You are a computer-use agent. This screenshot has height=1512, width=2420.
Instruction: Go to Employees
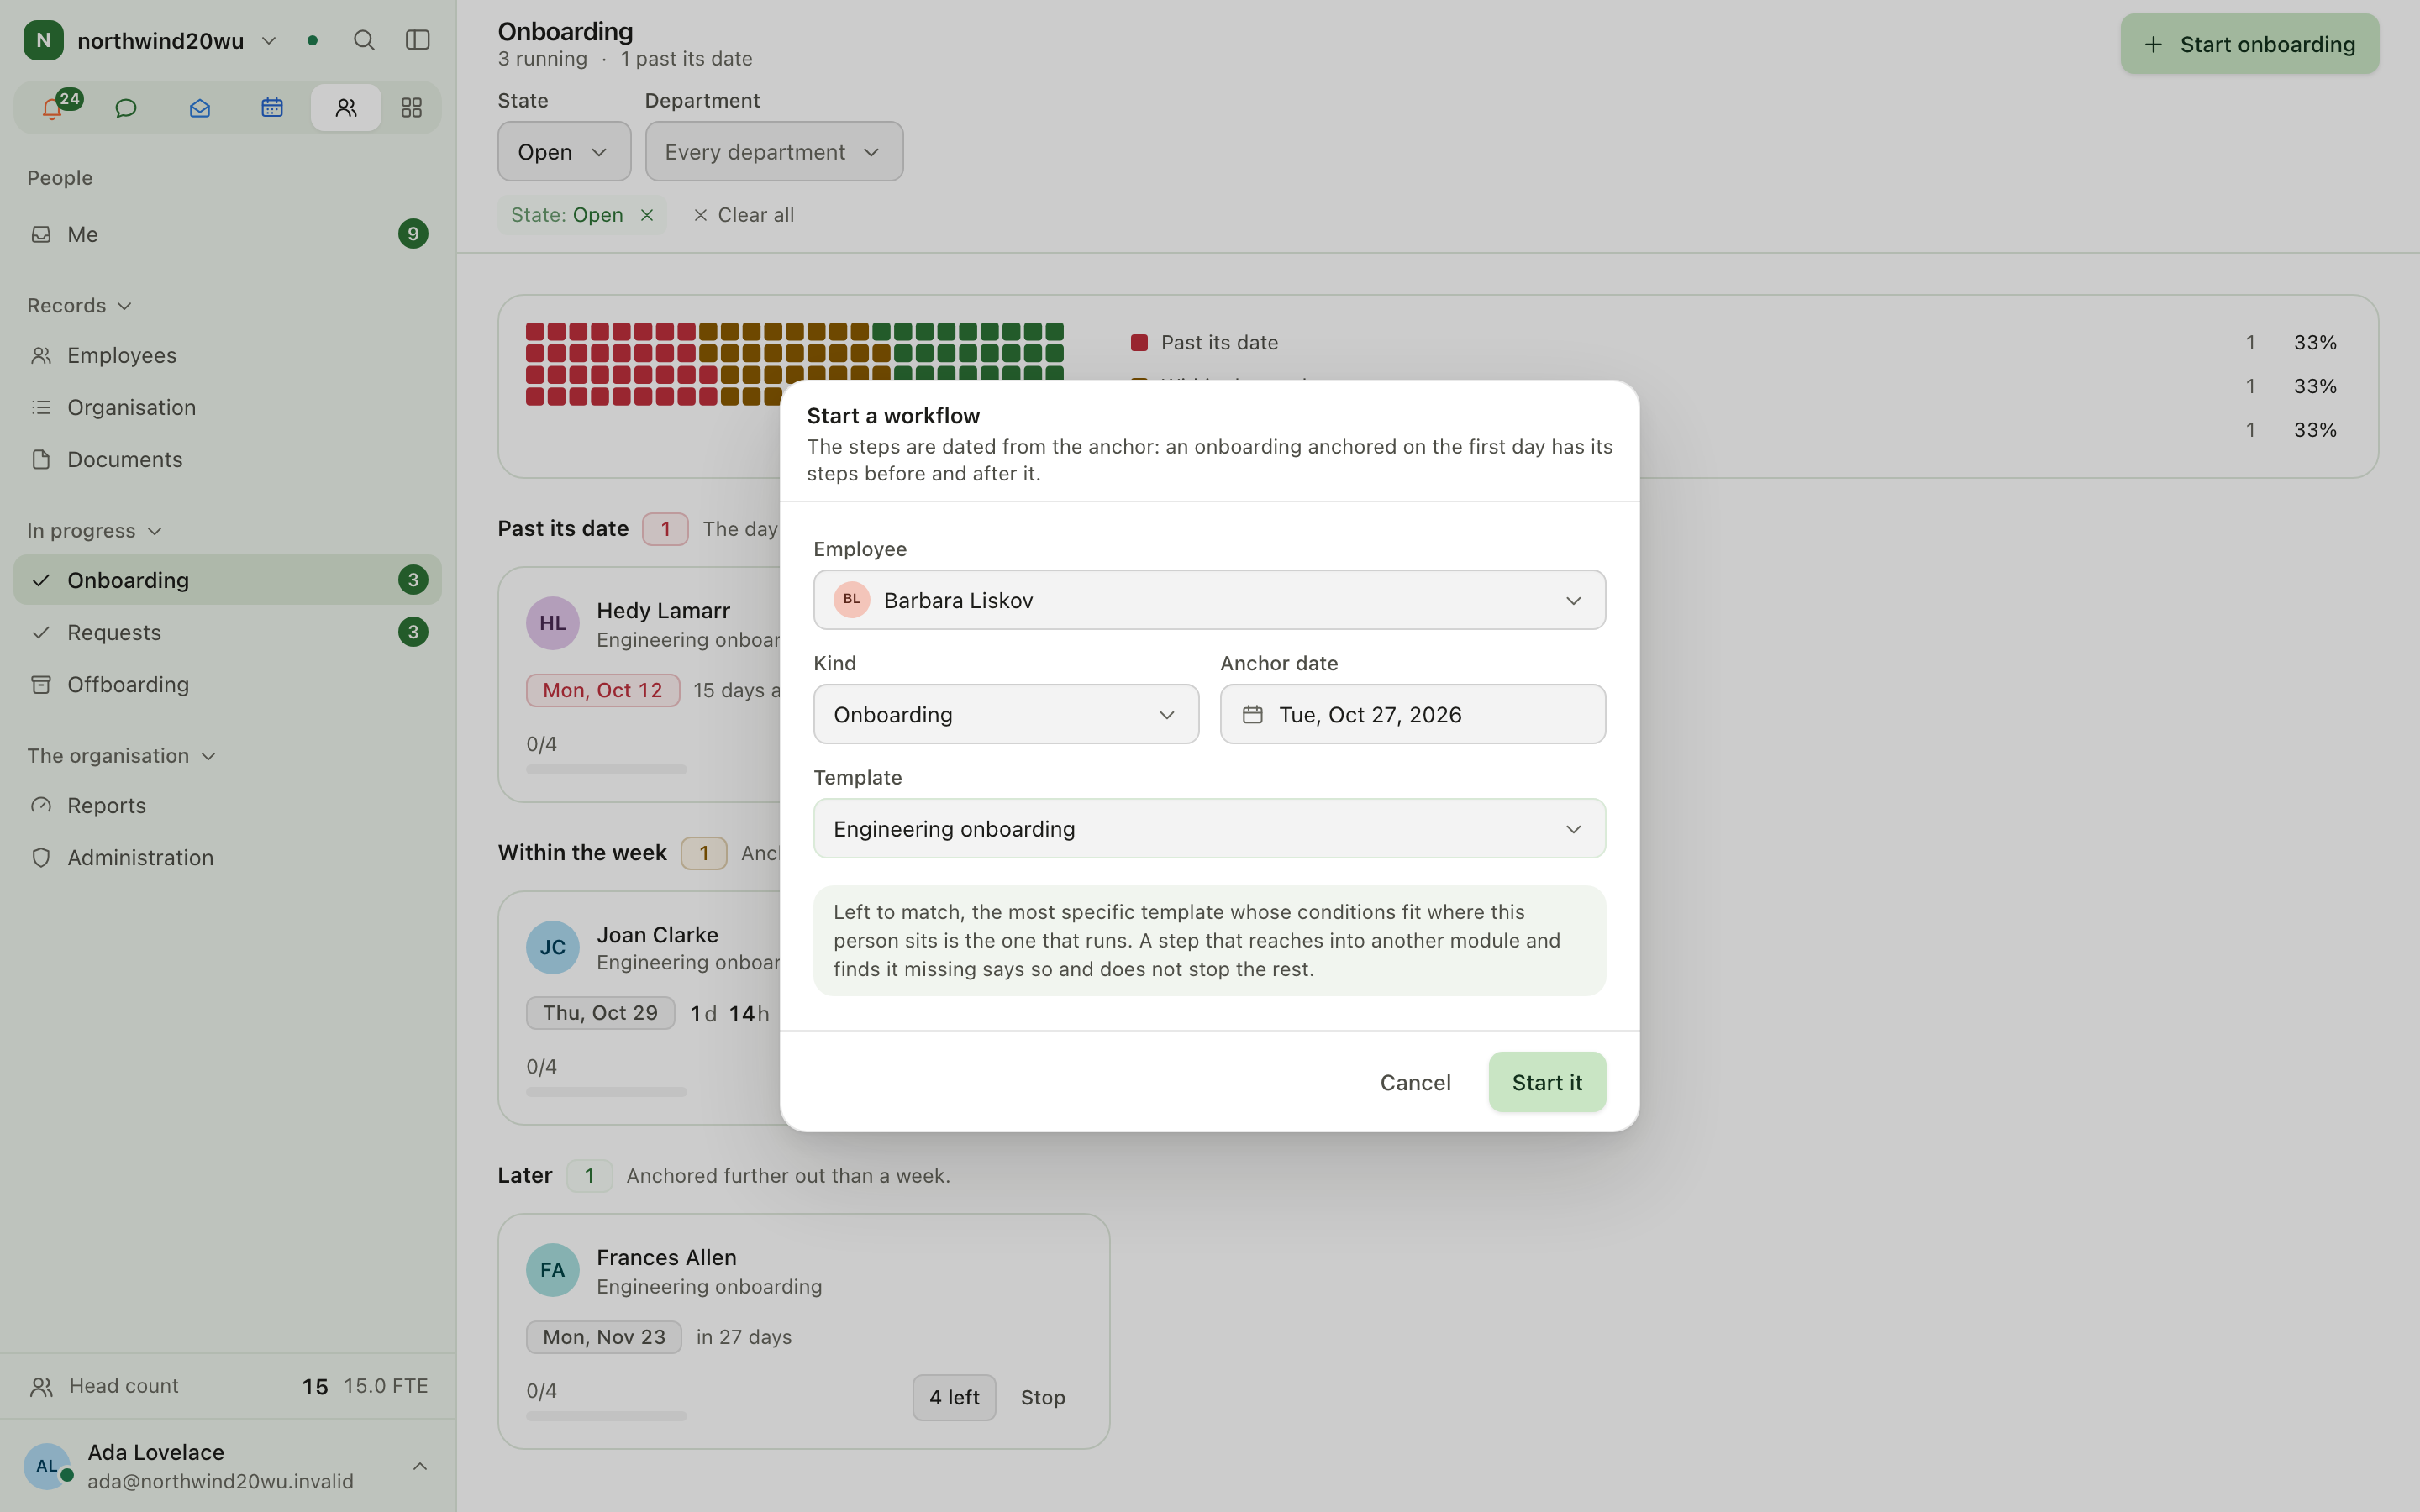[228, 355]
